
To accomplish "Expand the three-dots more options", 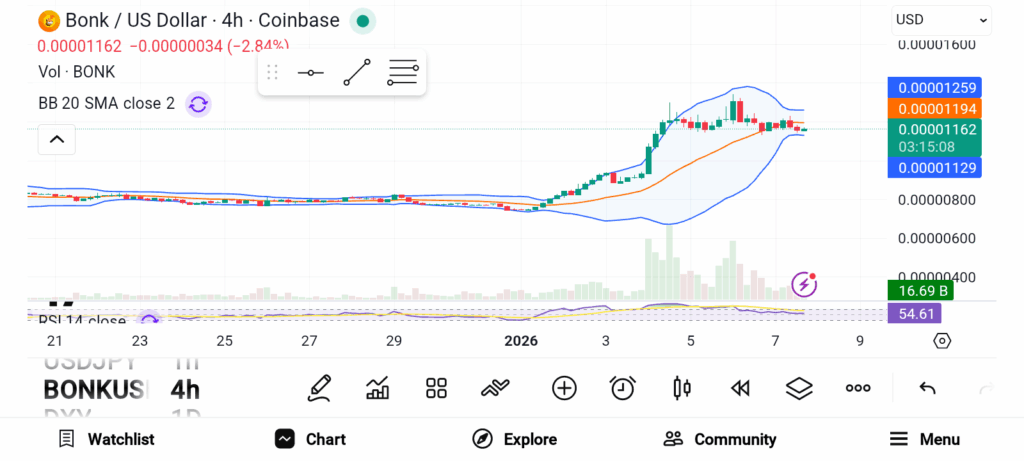I will pos(858,388).
